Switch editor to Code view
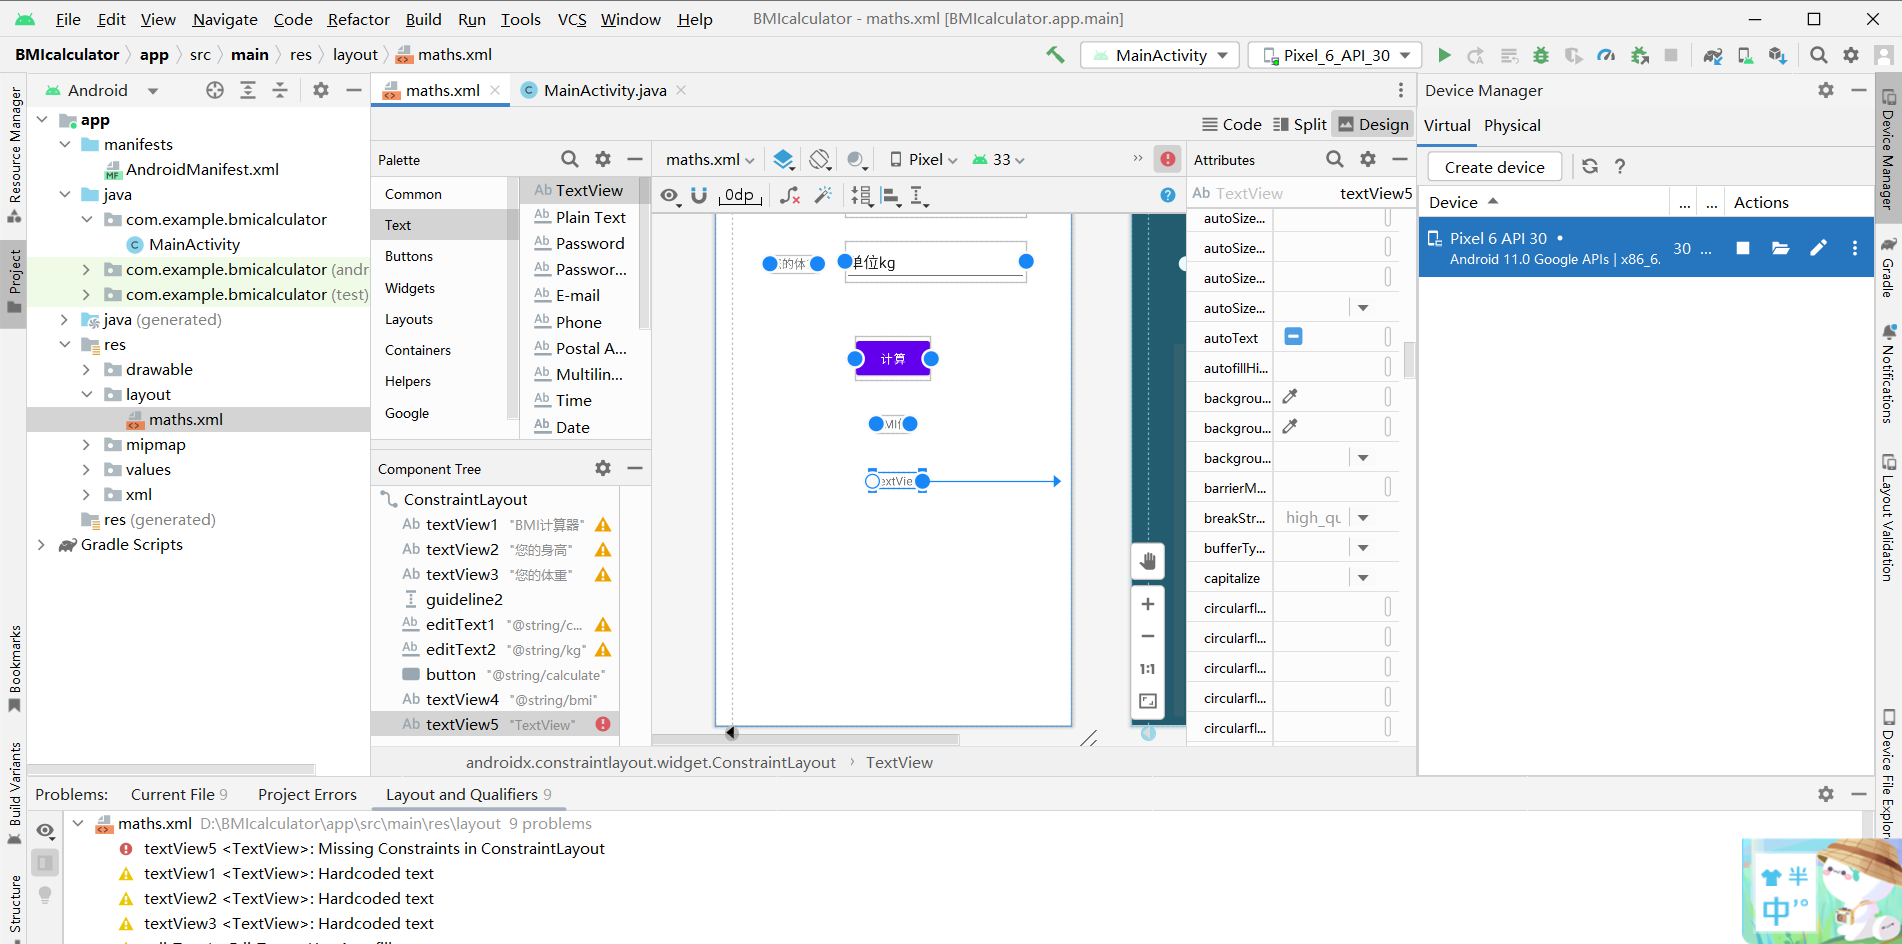Viewport: 1902px width, 944px height. tap(1232, 124)
